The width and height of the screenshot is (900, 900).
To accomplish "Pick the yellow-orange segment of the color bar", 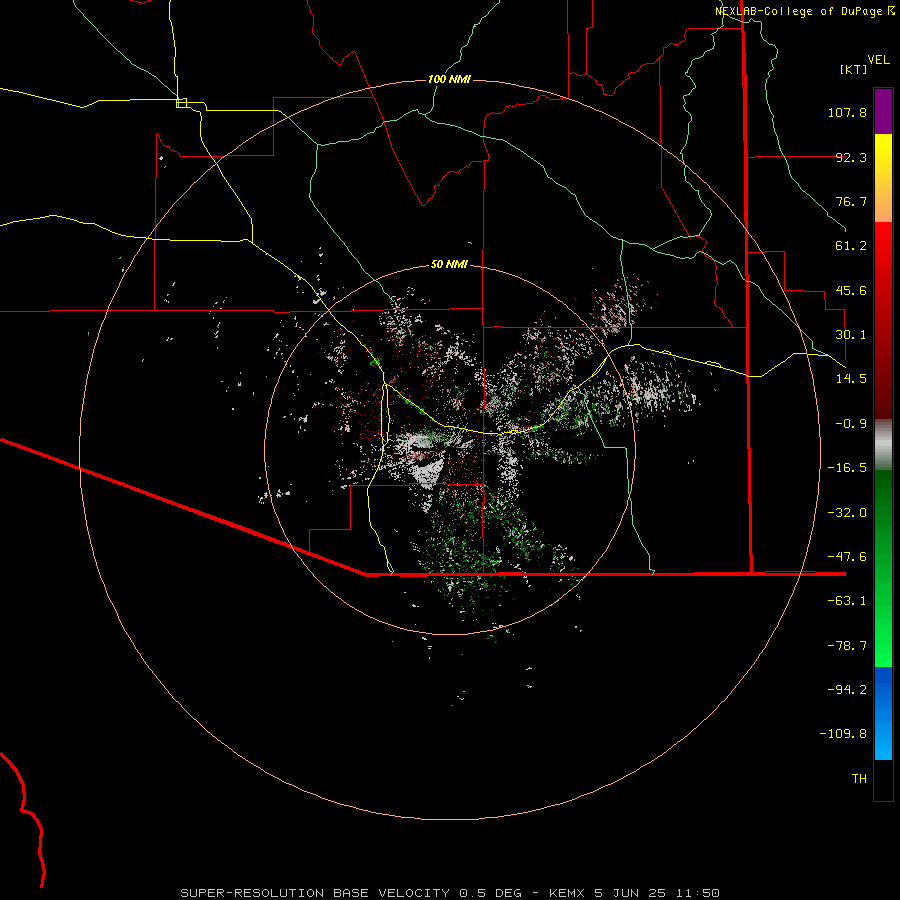I will [883, 178].
